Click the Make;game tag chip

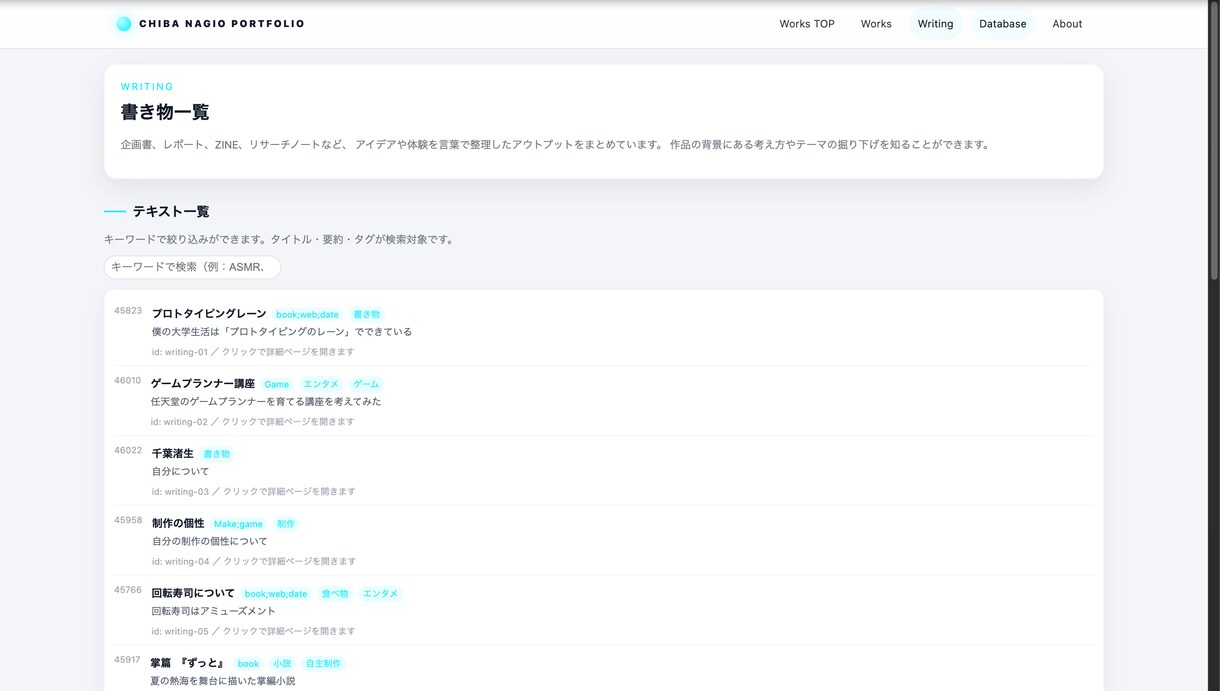pos(238,524)
